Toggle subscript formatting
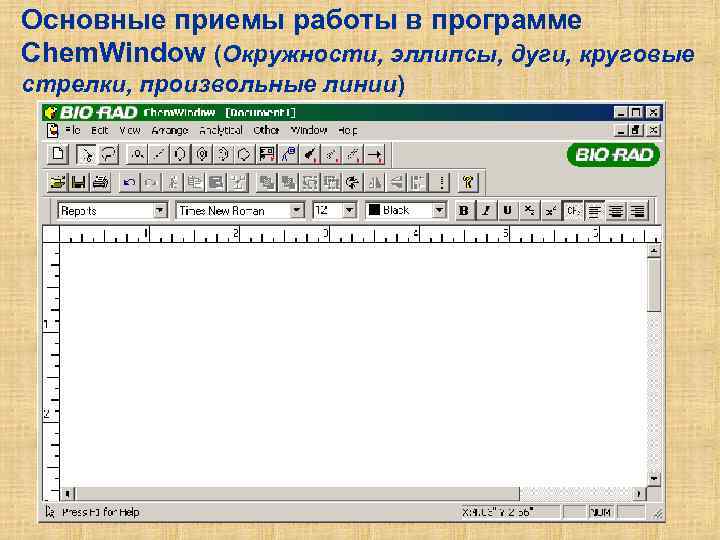The height and width of the screenshot is (540, 720). point(529,211)
